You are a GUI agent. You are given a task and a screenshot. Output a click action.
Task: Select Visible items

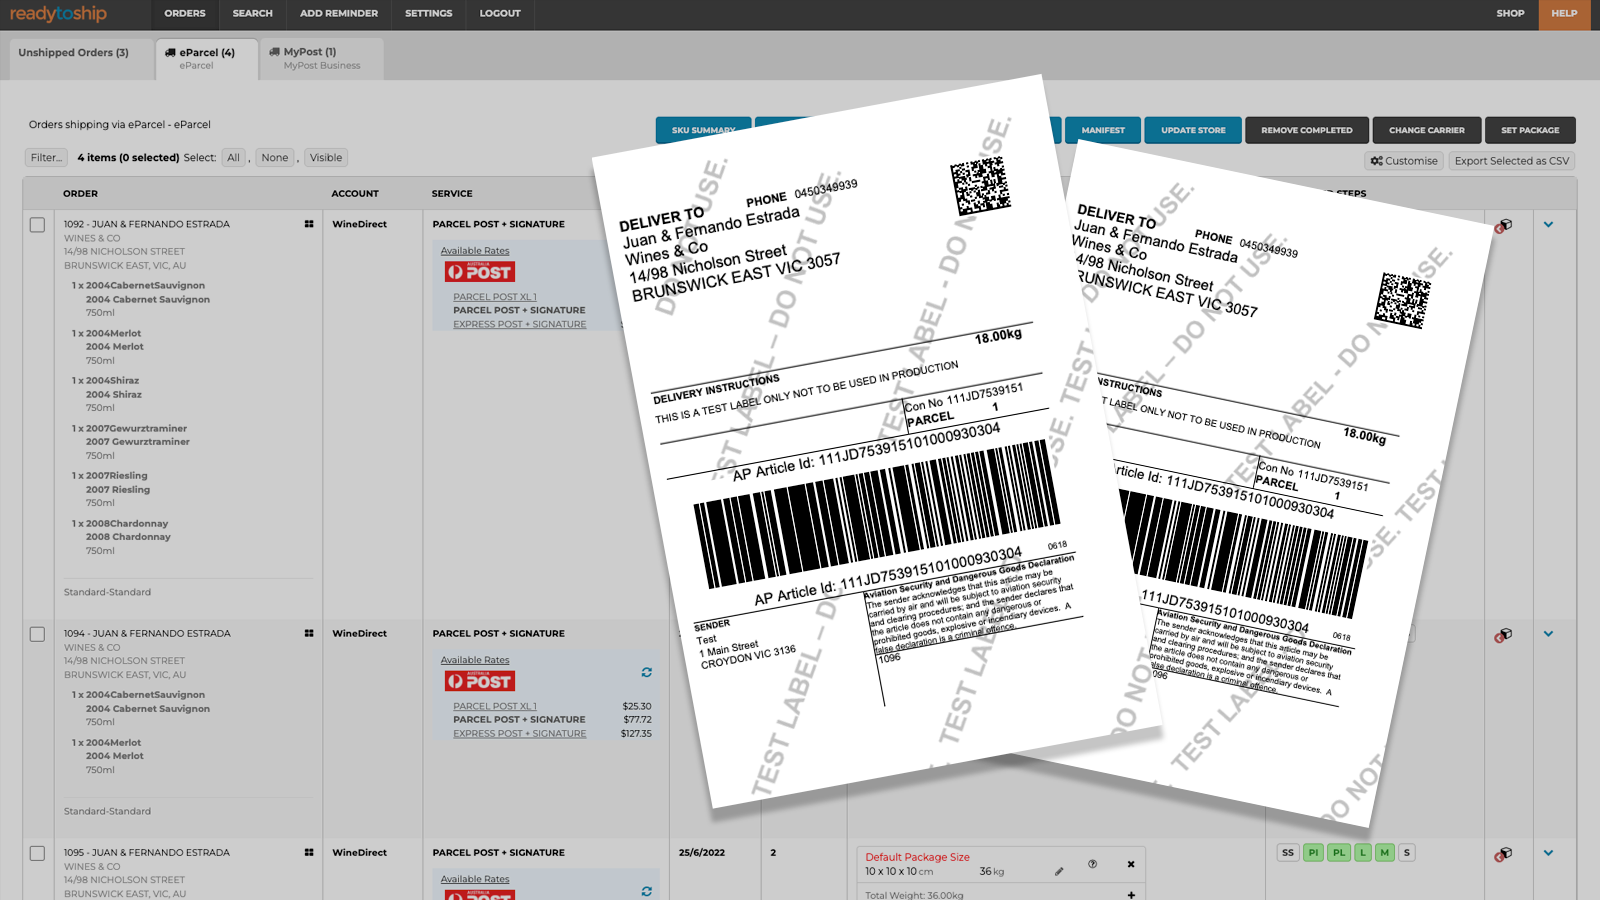326,158
